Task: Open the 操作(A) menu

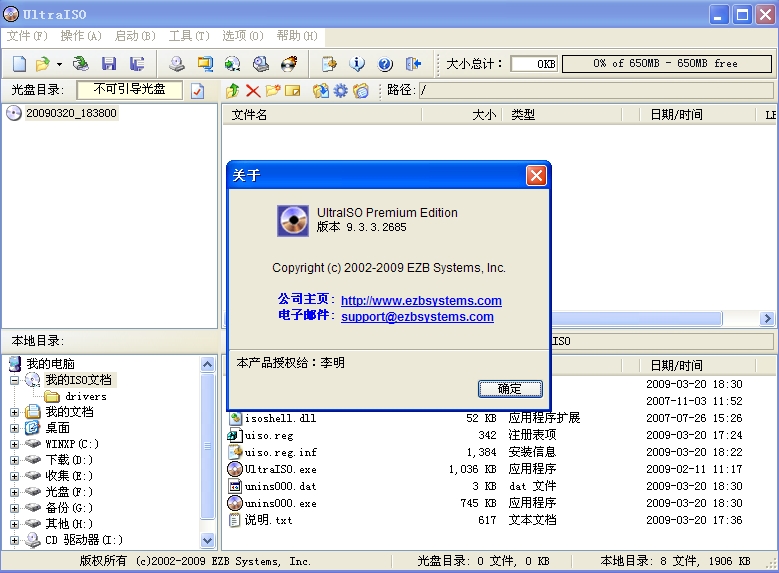Action: [81, 36]
